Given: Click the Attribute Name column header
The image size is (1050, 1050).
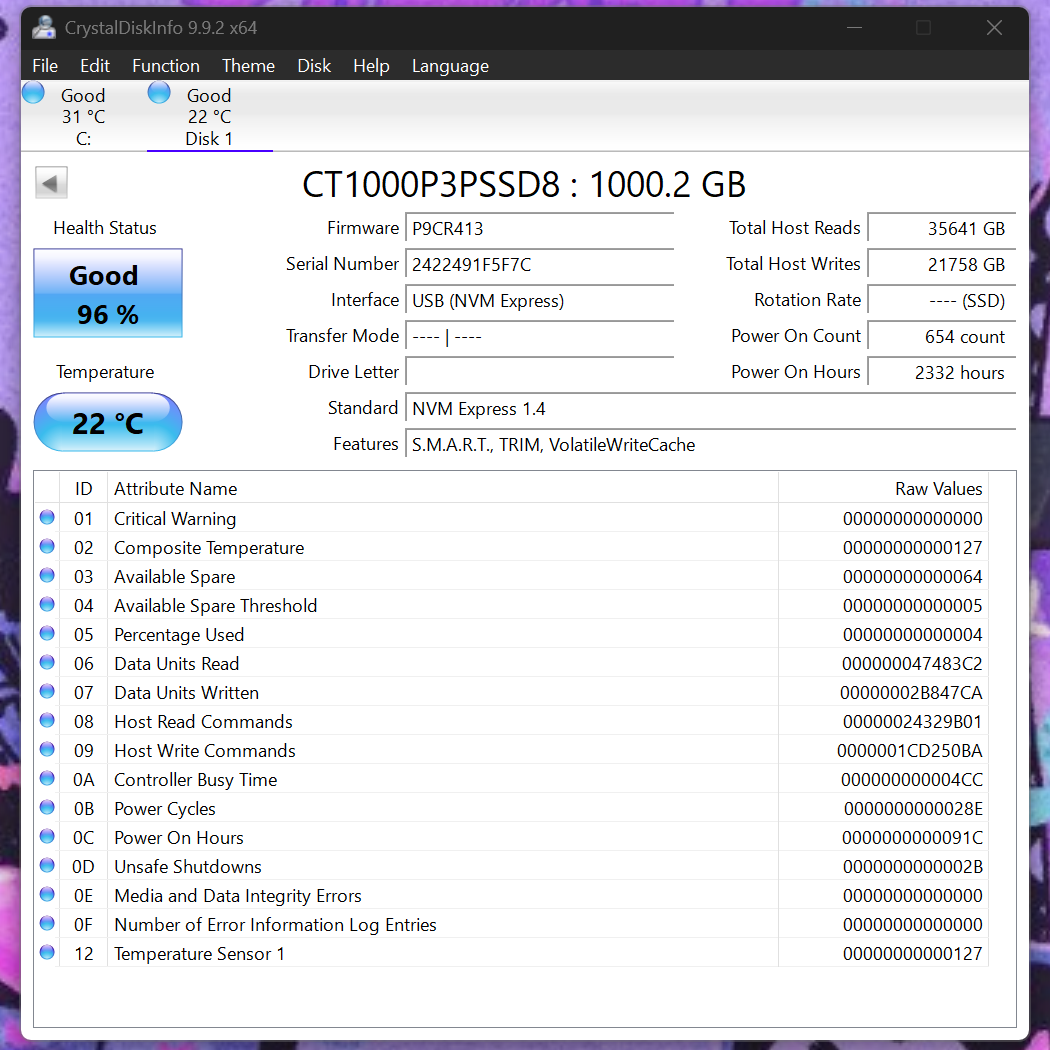Looking at the screenshot, I should (443, 488).
